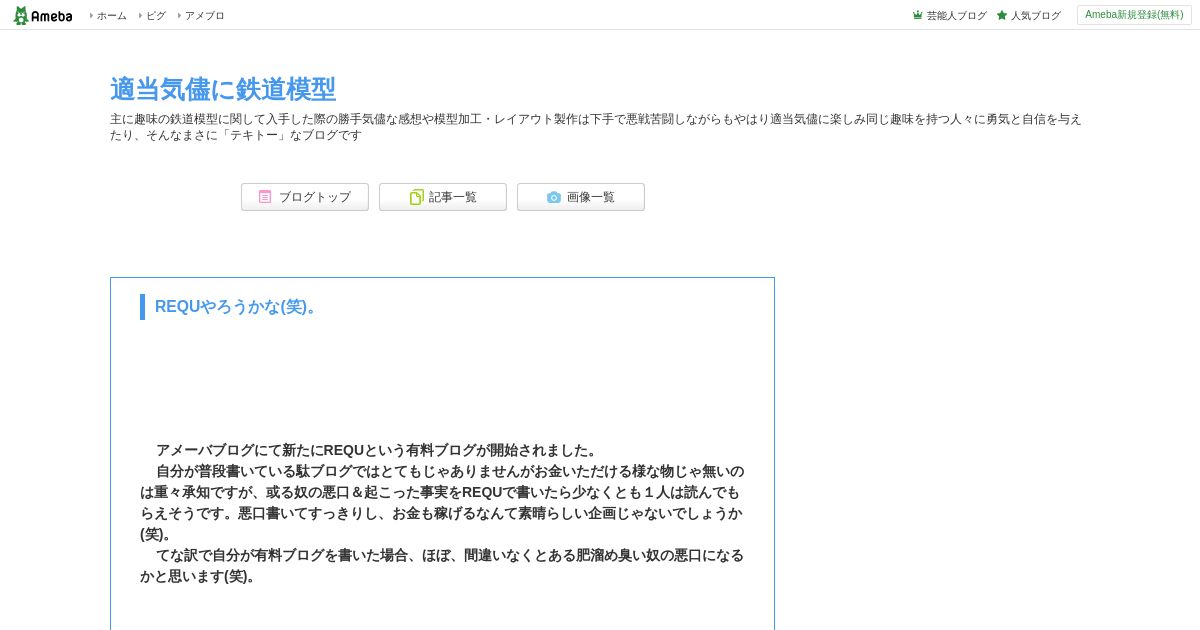Screen dimensions: 1200x630
Task: Open the 芸能人ブログ link
Action: coord(956,15)
